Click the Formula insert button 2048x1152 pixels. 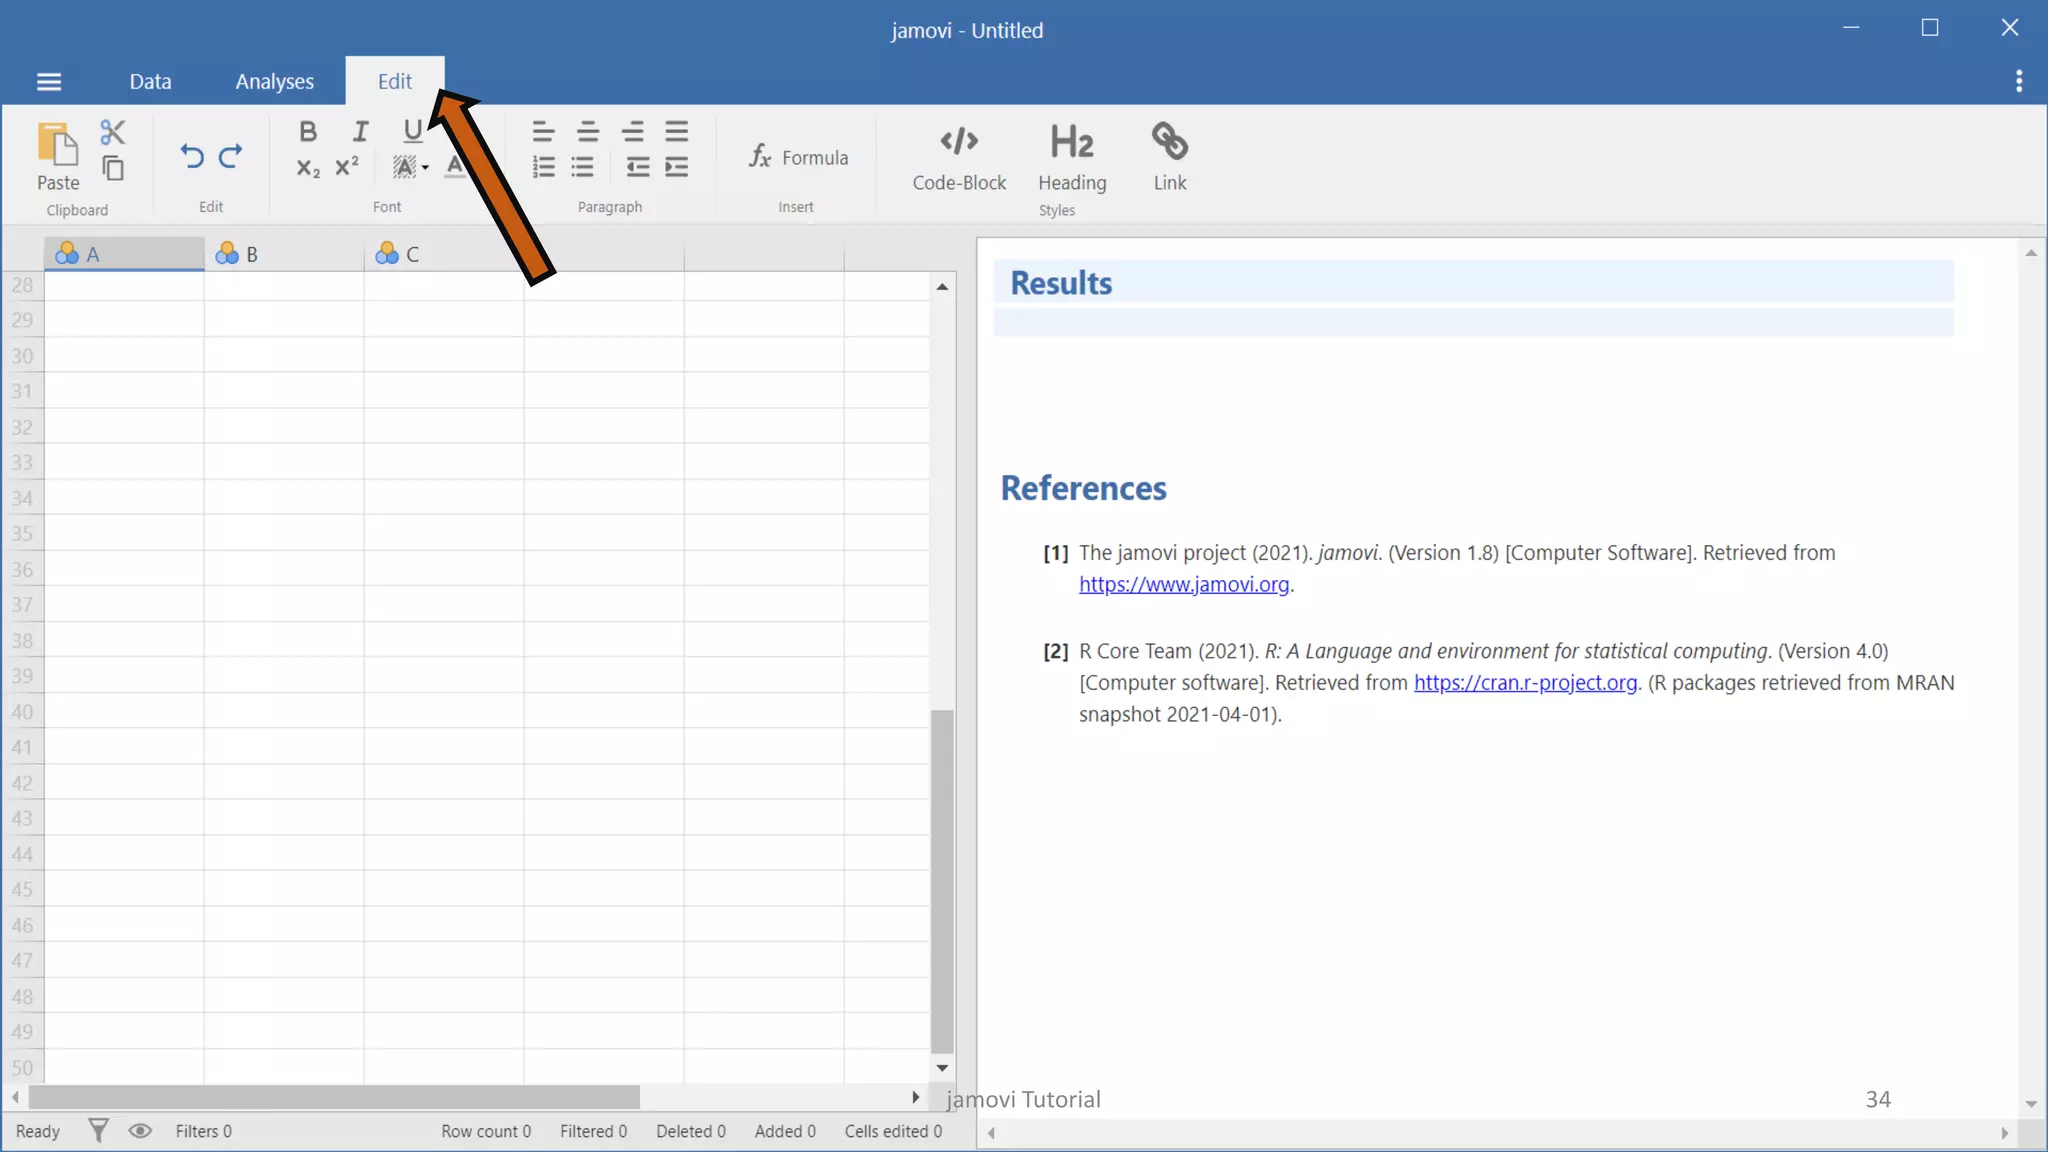click(799, 157)
